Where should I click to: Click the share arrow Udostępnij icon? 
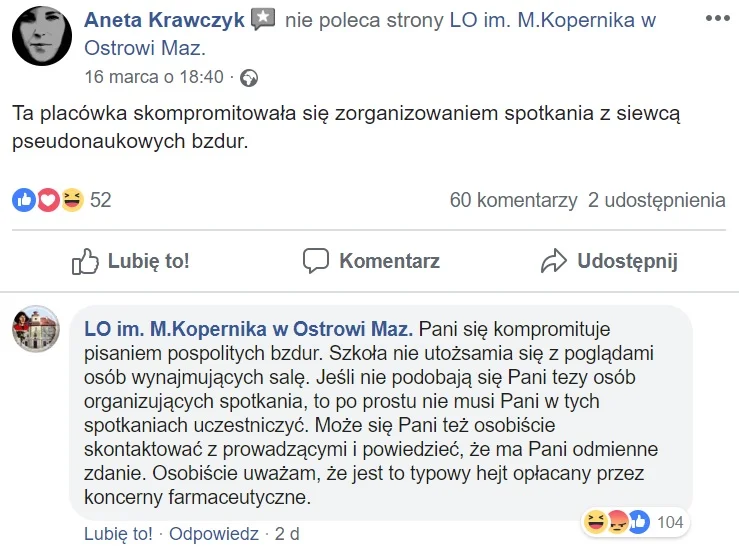tap(554, 261)
